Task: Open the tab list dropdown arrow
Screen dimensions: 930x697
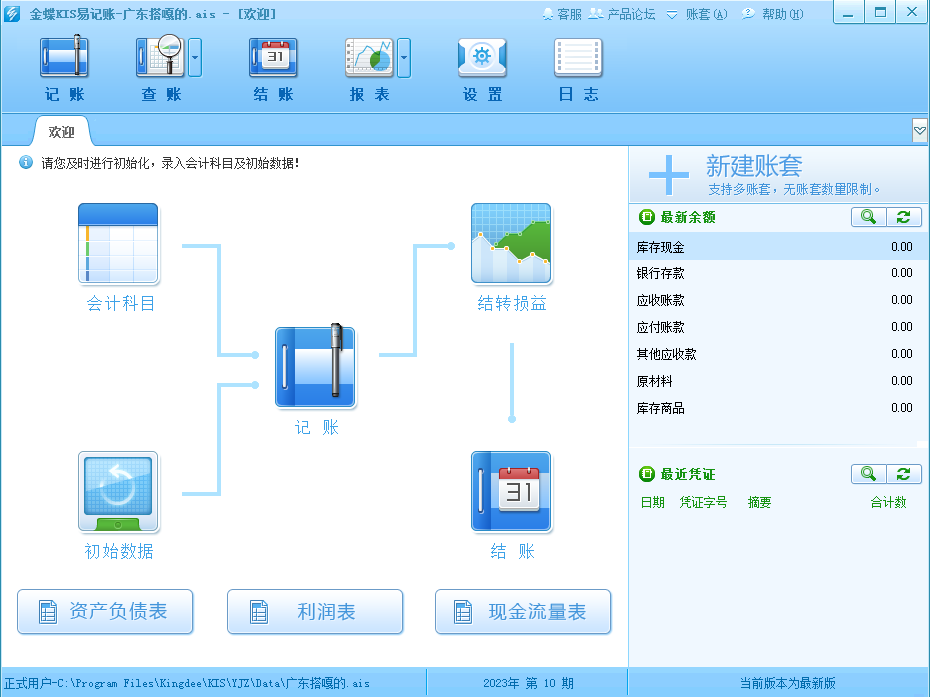Action: pos(920,131)
